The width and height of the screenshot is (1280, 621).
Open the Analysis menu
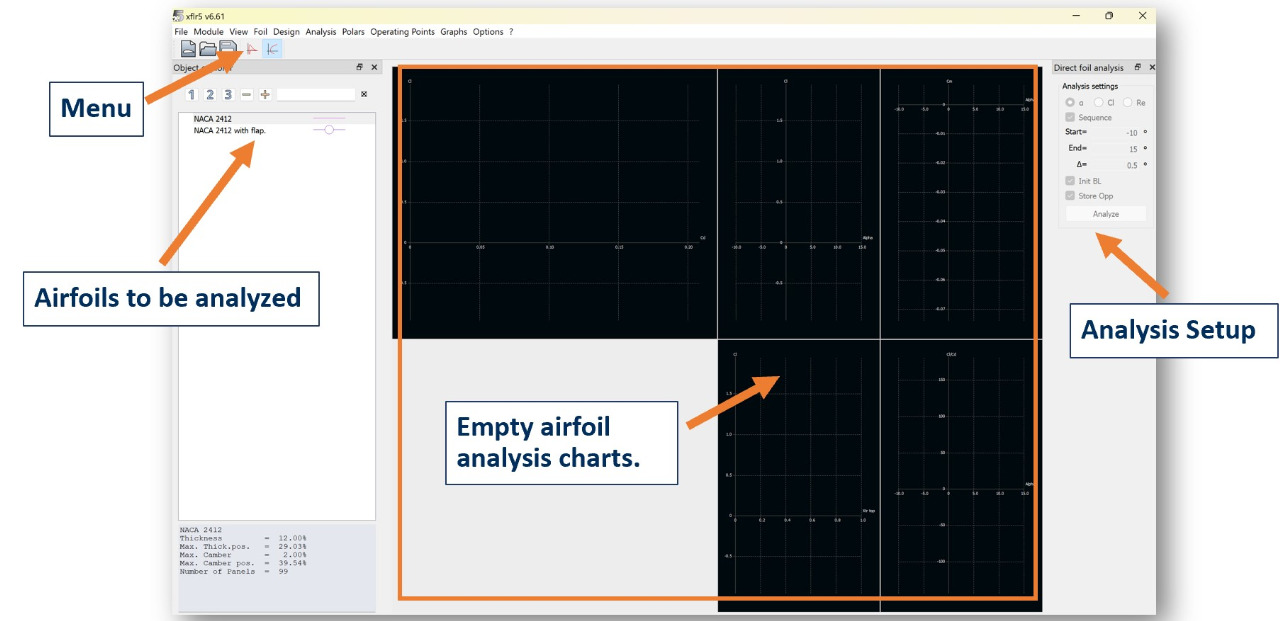(320, 32)
